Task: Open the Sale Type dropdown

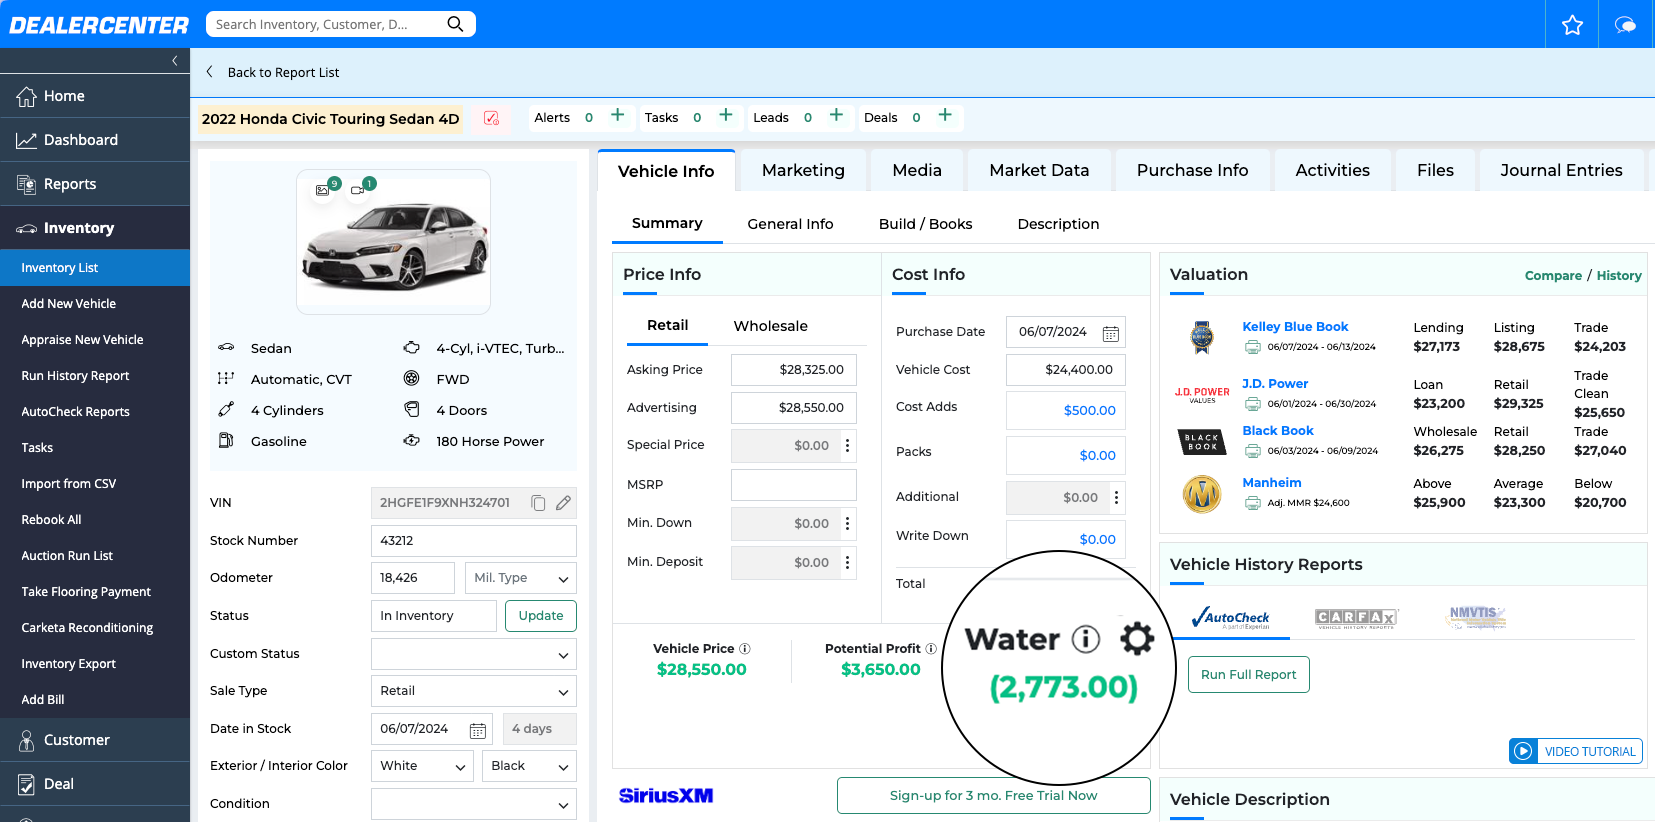Action: (x=474, y=691)
